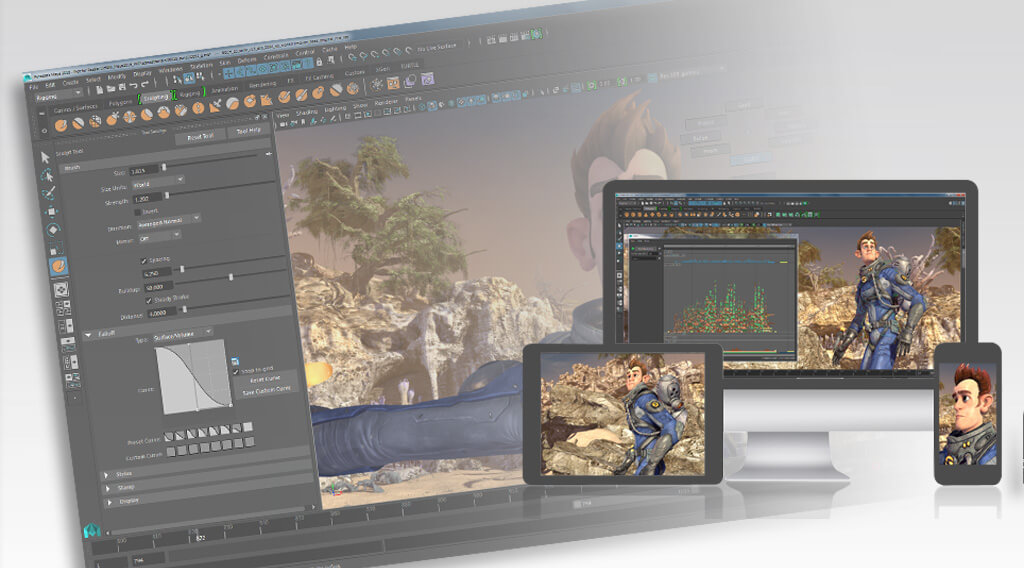The width and height of the screenshot is (1024, 568).
Task: Switch to the Polygons shelf tab
Action: tap(120, 103)
